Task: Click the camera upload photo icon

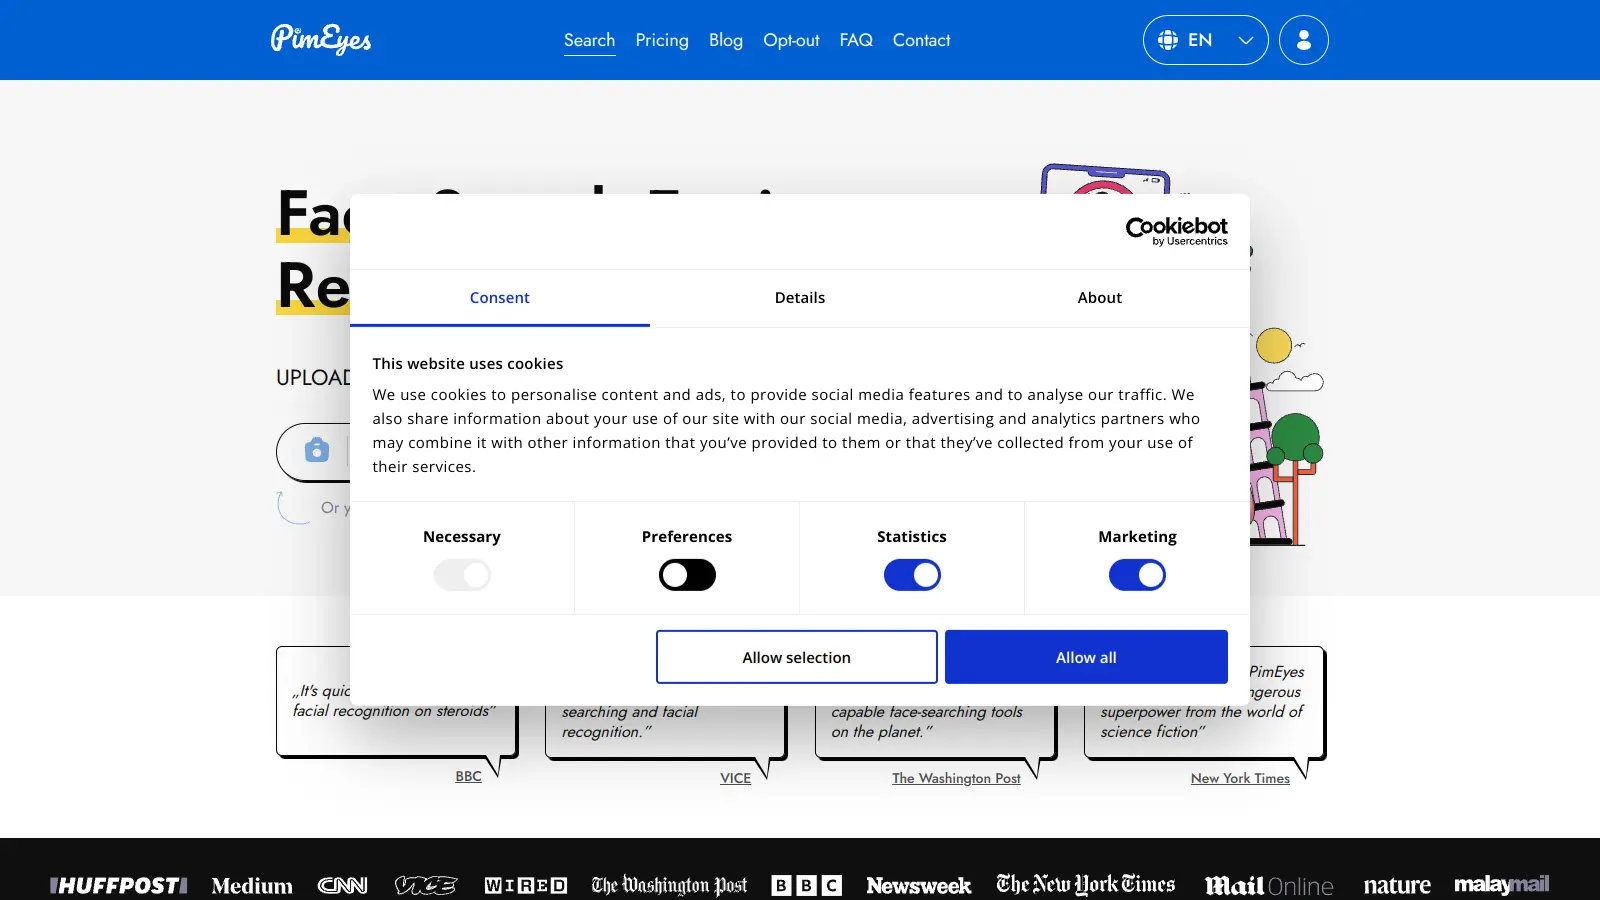Action: pos(317,450)
